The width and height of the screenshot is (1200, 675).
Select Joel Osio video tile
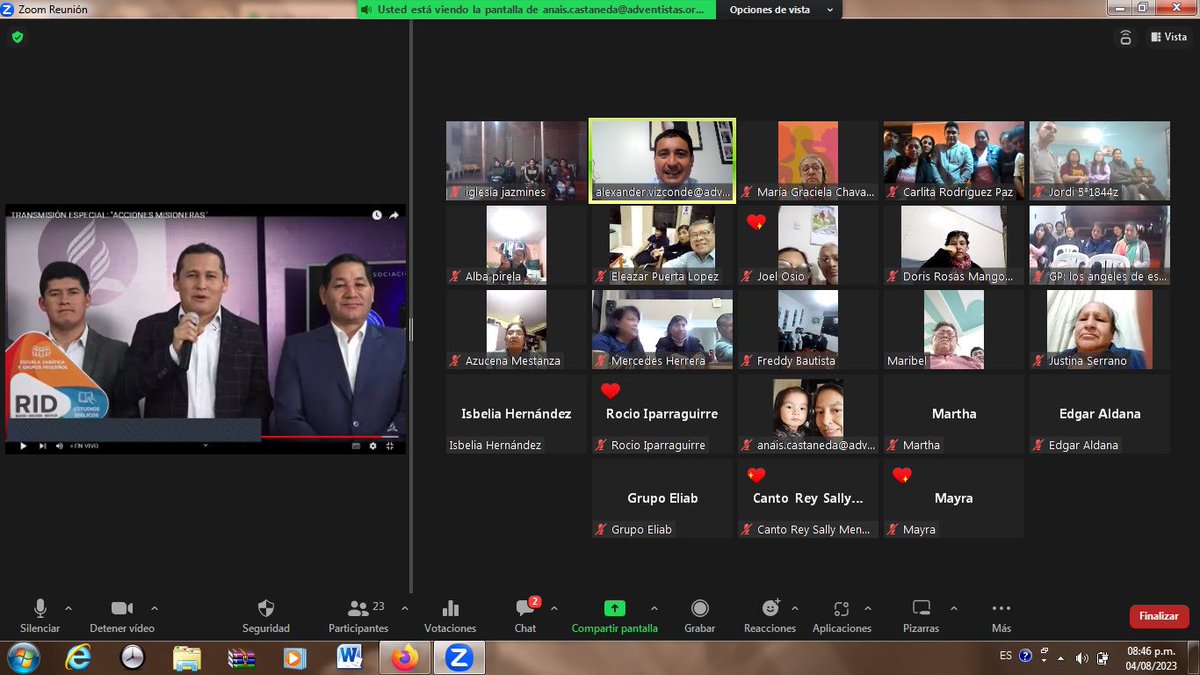[808, 245]
